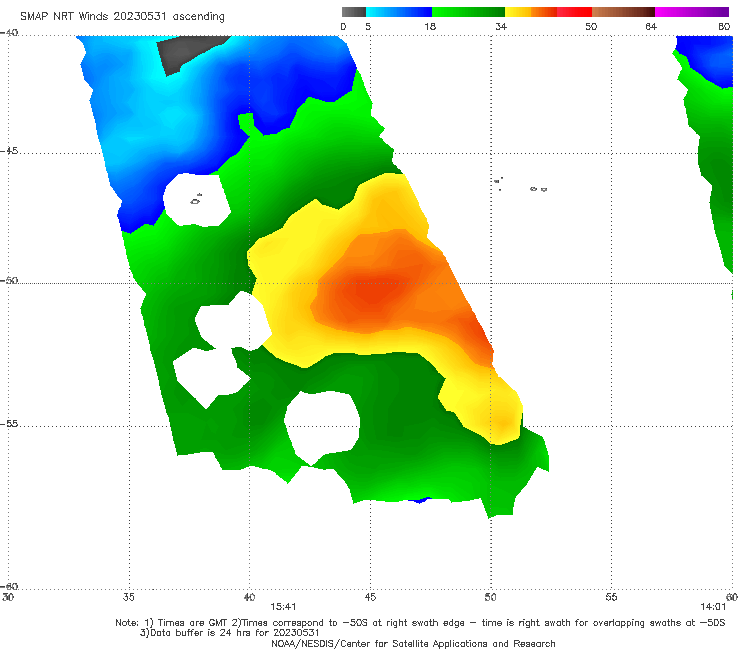Click the magenta-purple segment of the color bar
This screenshot has height=650, width=740.
(x=692, y=12)
